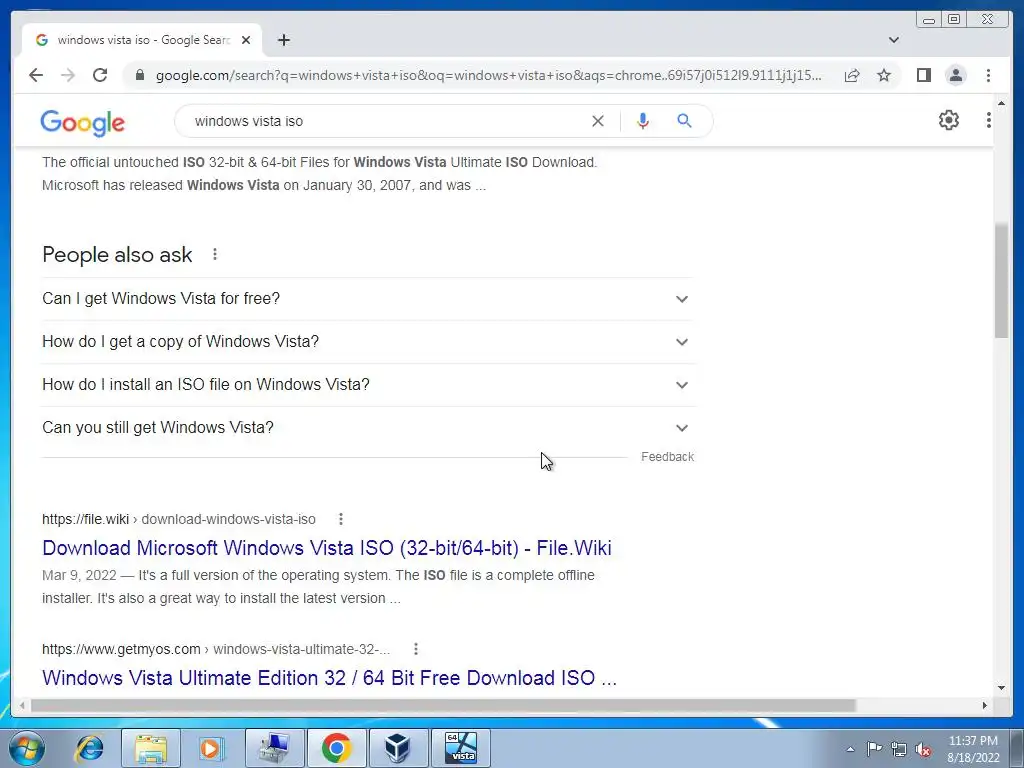The image size is (1024, 768).
Task: Open People also ask options menu
Action: click(x=215, y=254)
